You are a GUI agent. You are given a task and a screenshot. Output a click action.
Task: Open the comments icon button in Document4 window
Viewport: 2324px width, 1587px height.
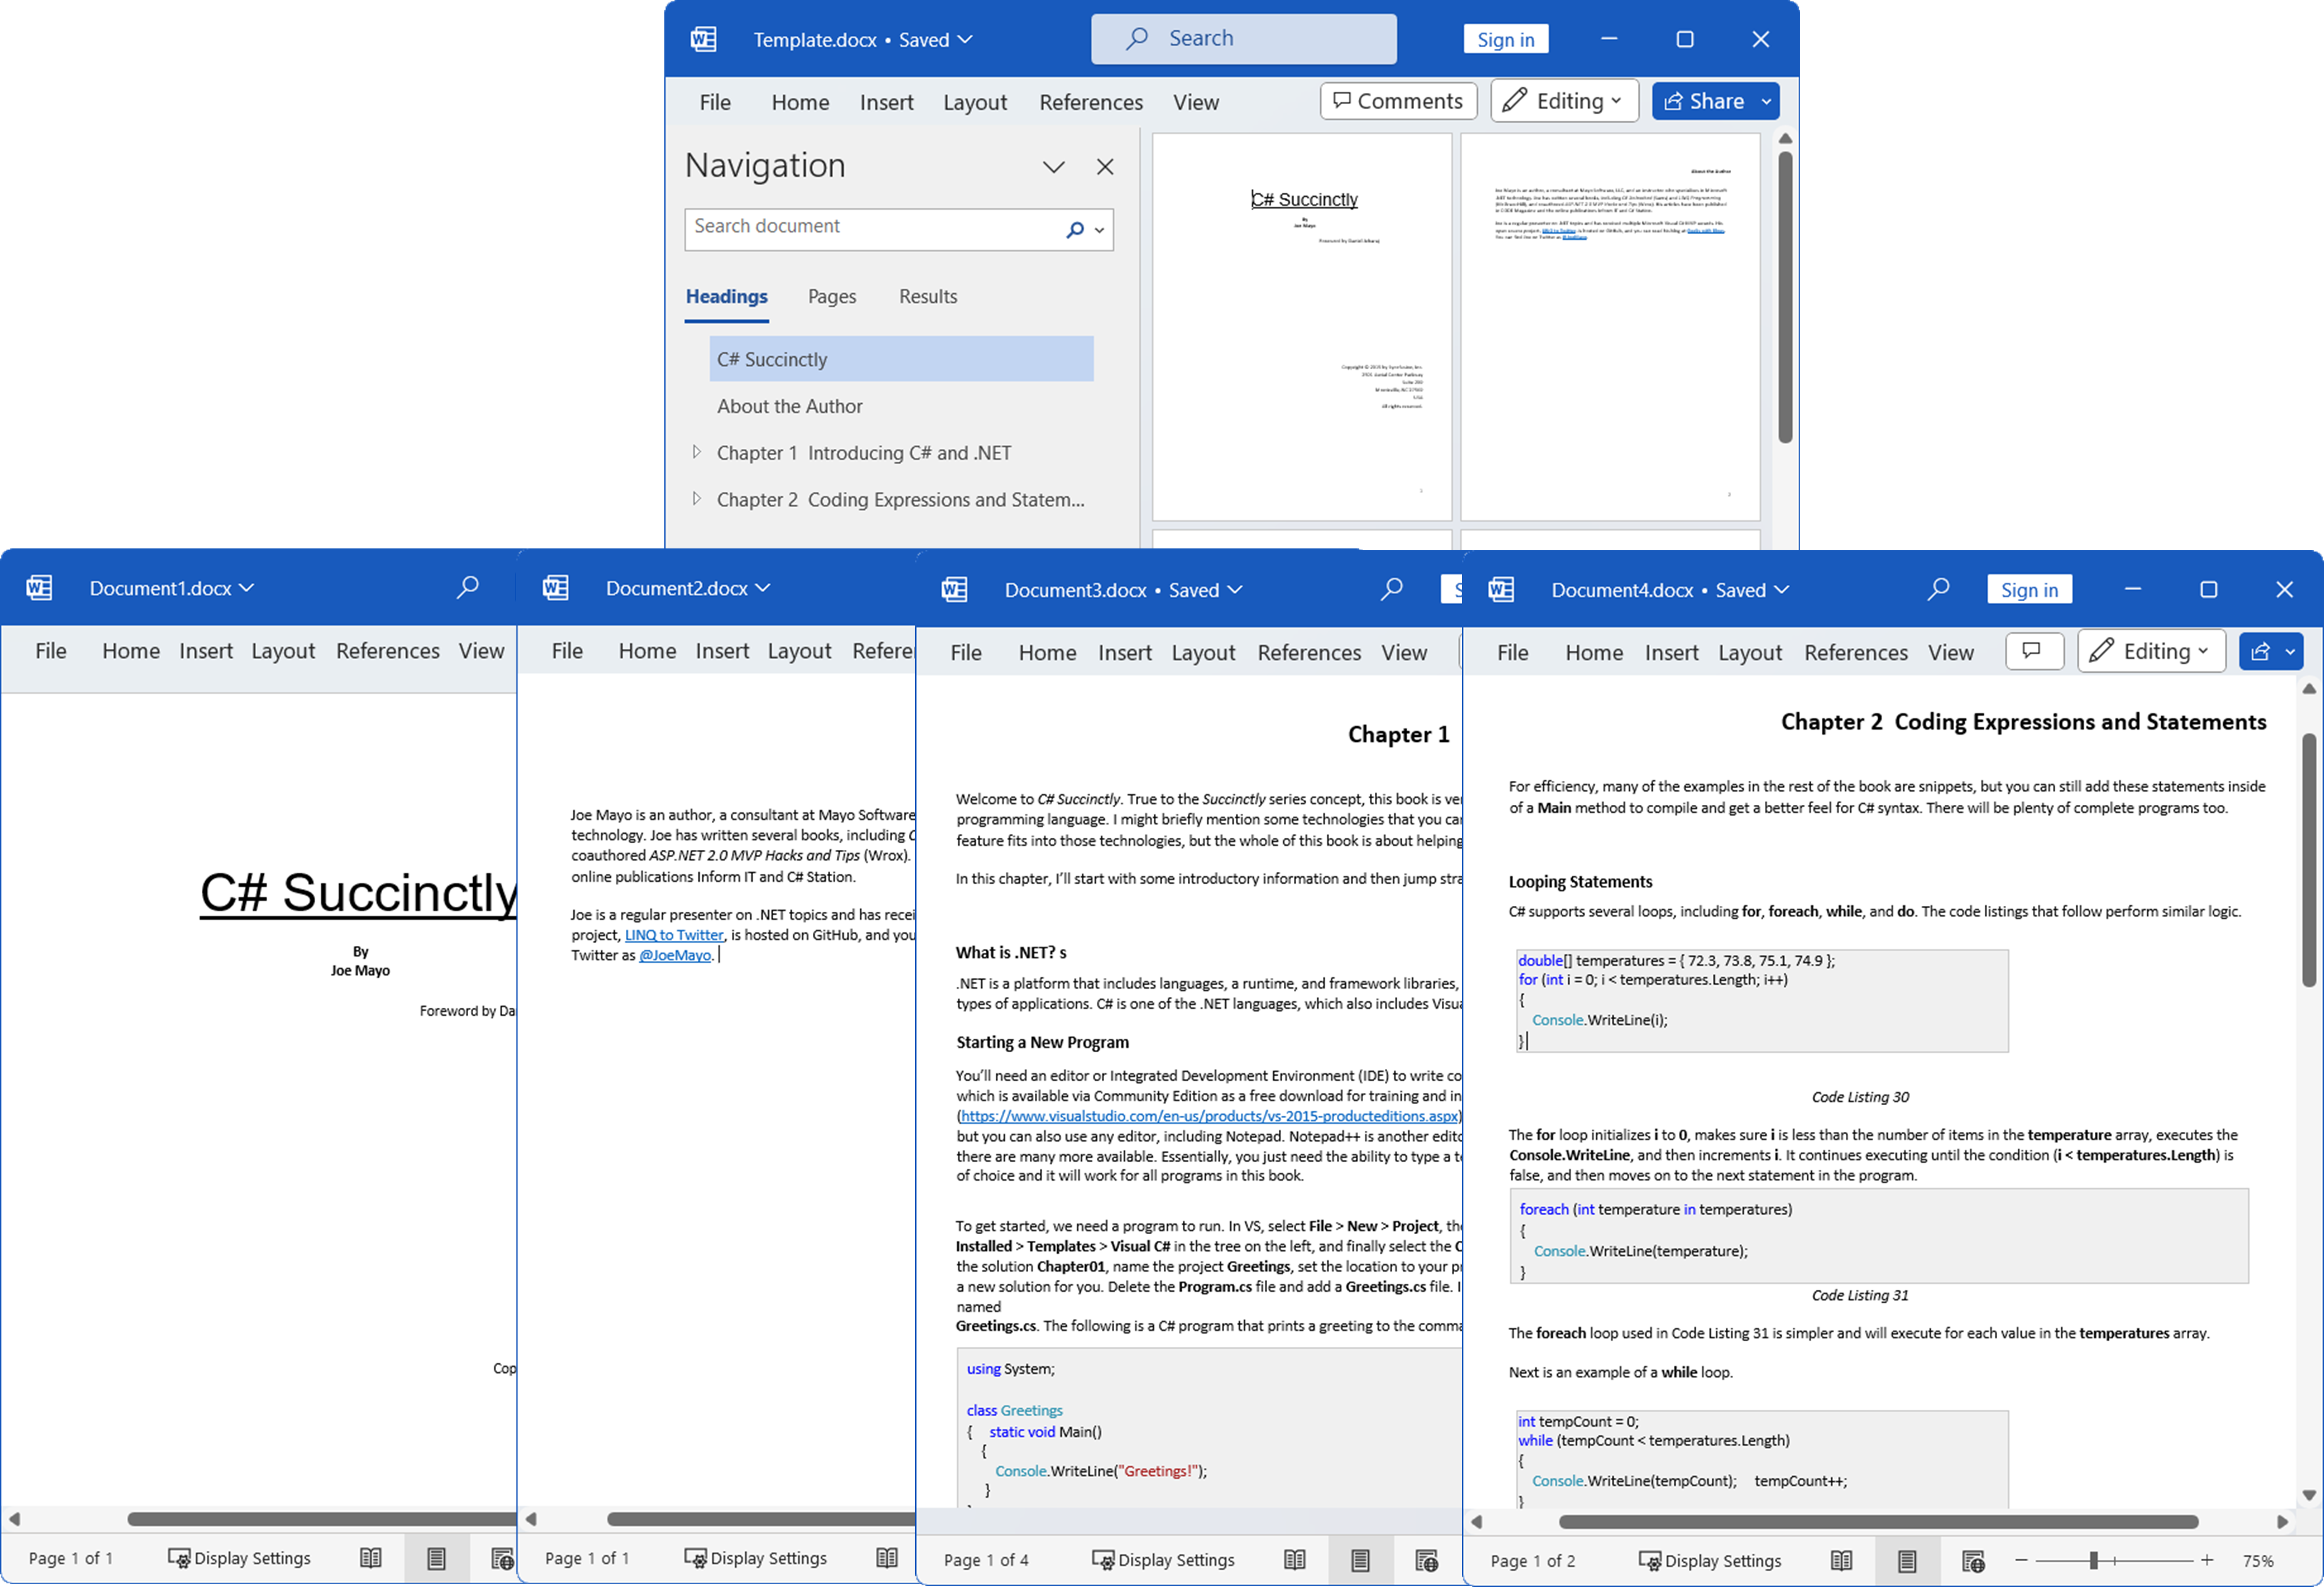point(2034,651)
